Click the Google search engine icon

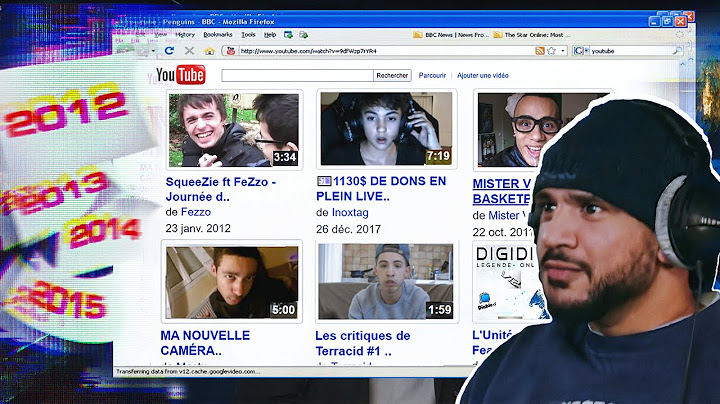(x=579, y=50)
